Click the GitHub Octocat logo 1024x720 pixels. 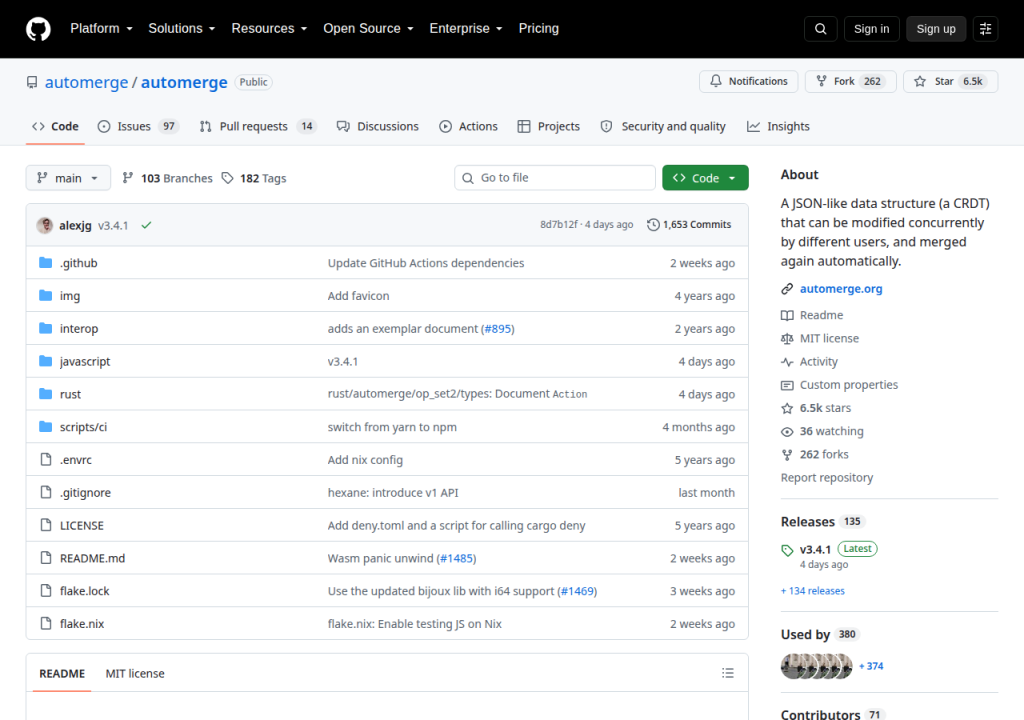tap(38, 29)
